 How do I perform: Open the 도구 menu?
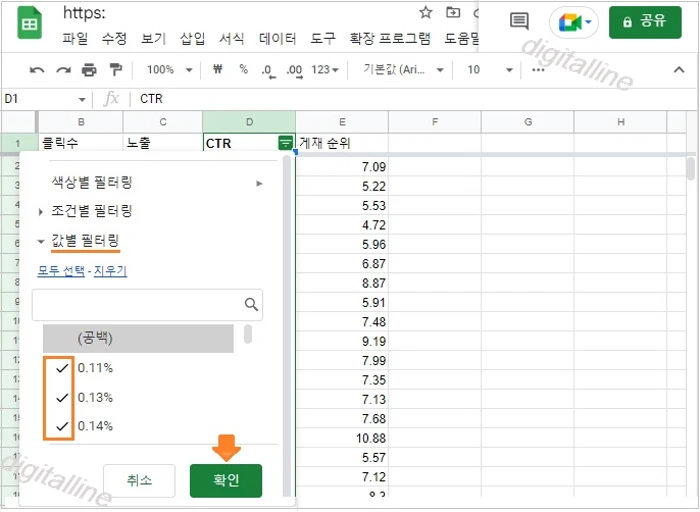323,38
